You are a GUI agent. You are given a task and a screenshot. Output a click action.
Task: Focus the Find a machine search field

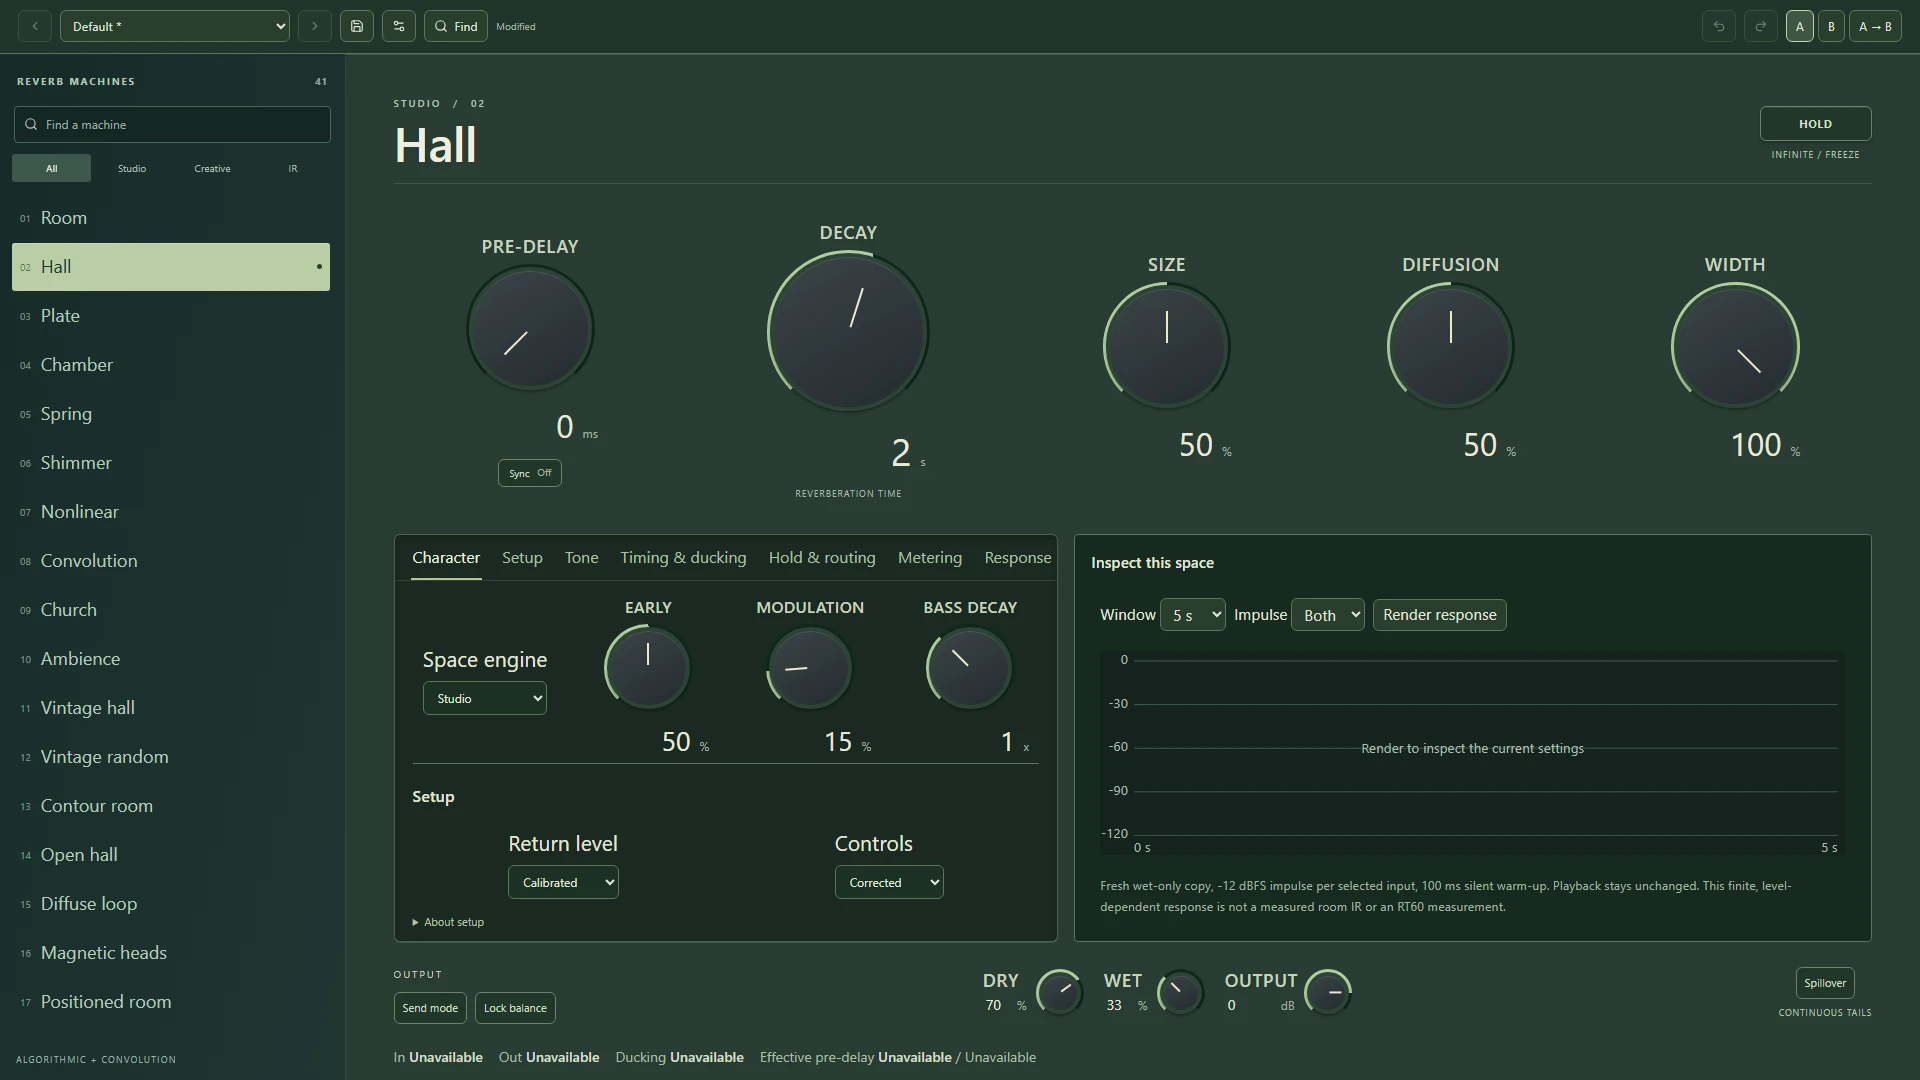coord(172,125)
